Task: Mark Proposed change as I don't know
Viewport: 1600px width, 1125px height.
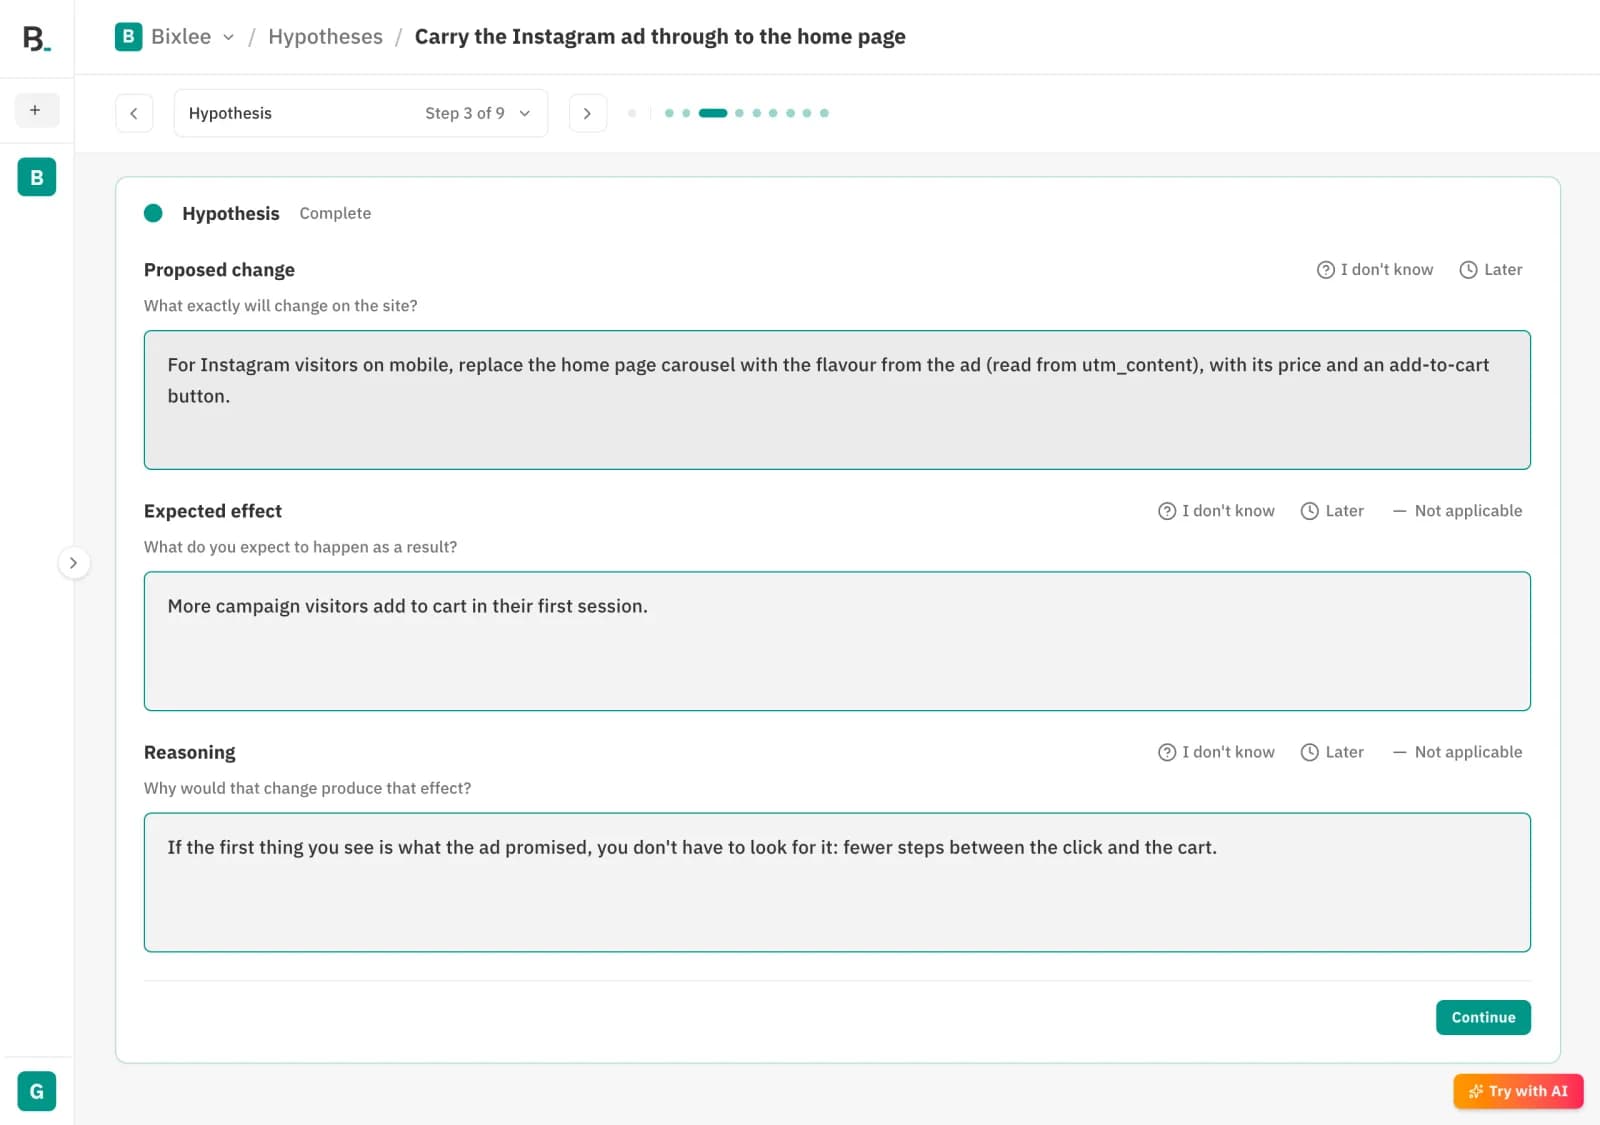Action: point(1375,270)
